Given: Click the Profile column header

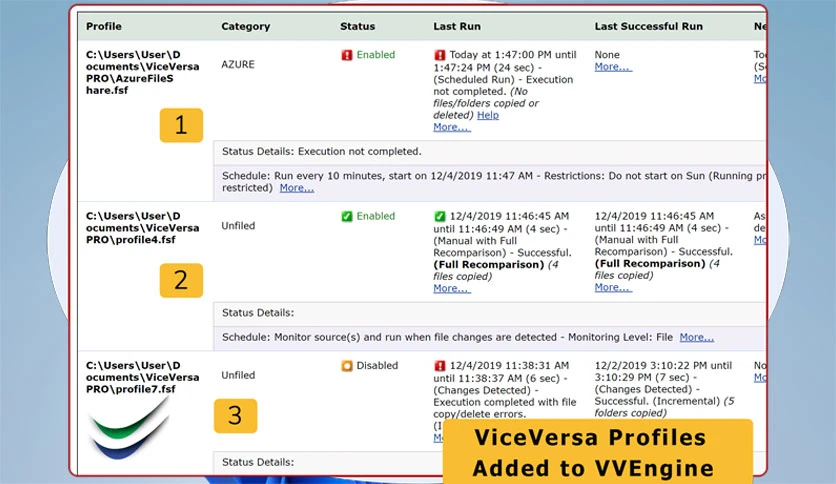Looking at the screenshot, I should tap(104, 26).
